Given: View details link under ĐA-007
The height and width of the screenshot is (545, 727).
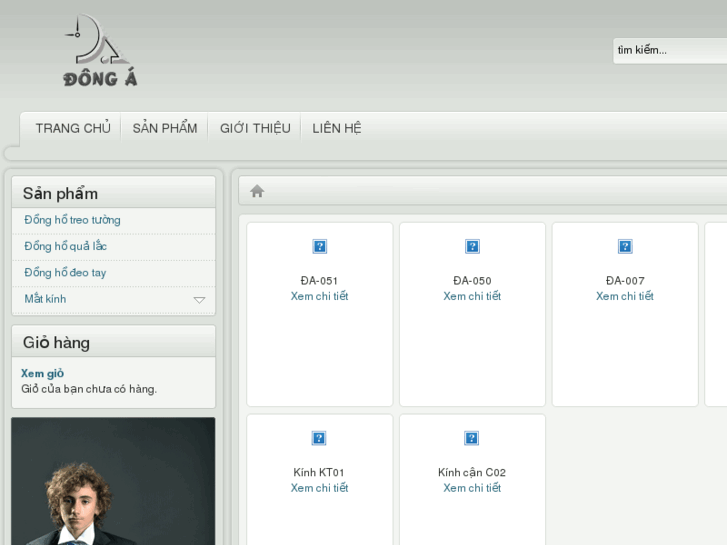Looking at the screenshot, I should click(x=625, y=296).
